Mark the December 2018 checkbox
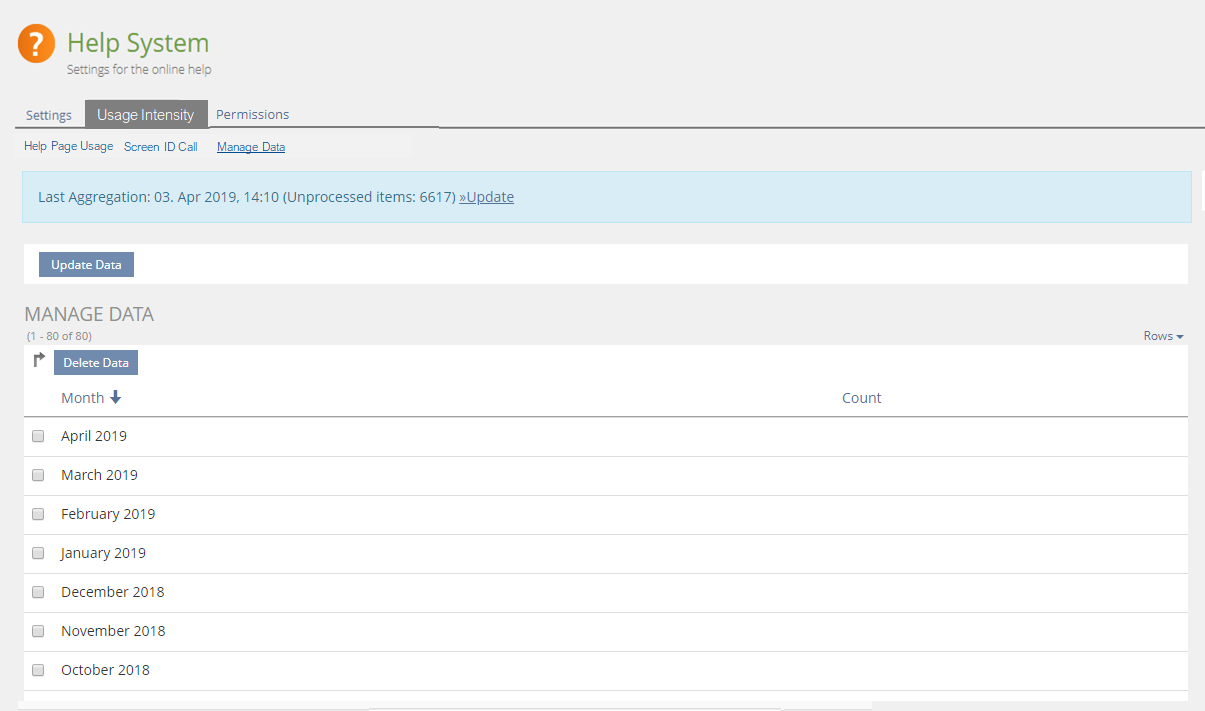The width and height of the screenshot is (1205, 711). click(x=38, y=592)
